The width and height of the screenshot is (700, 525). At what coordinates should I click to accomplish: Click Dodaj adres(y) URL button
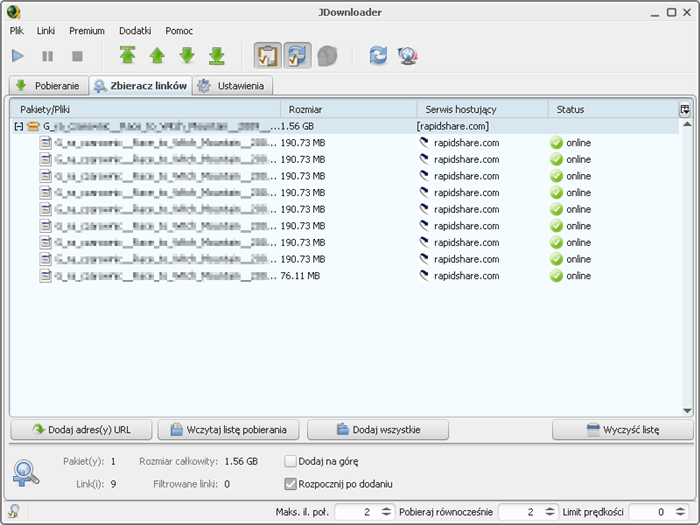coord(81,429)
